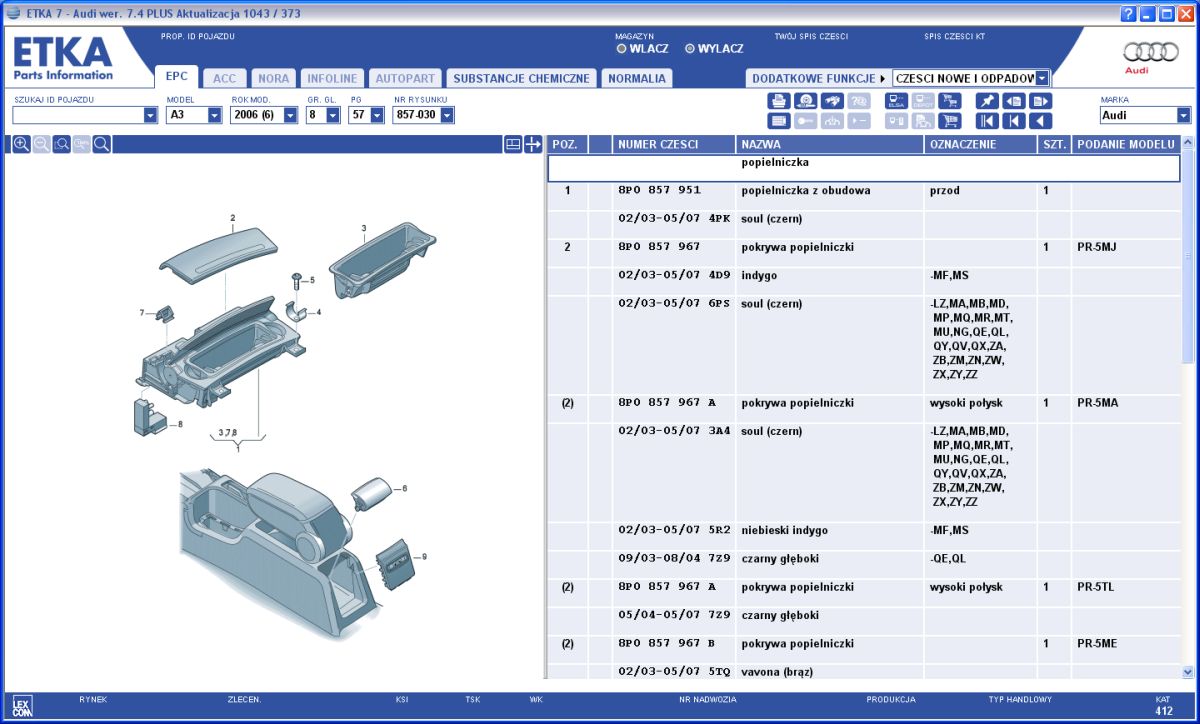Click the last magnifier icon in zoom bar

(x=101, y=144)
